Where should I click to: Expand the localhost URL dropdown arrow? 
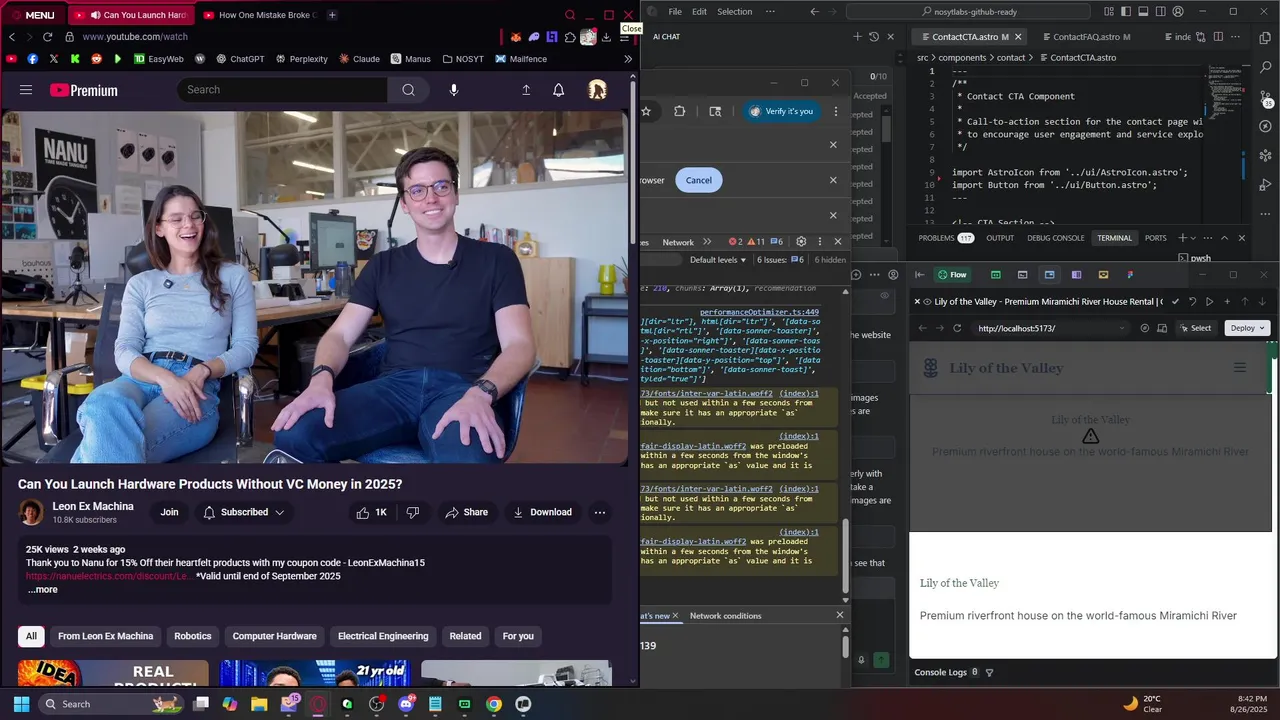(x=1122, y=328)
